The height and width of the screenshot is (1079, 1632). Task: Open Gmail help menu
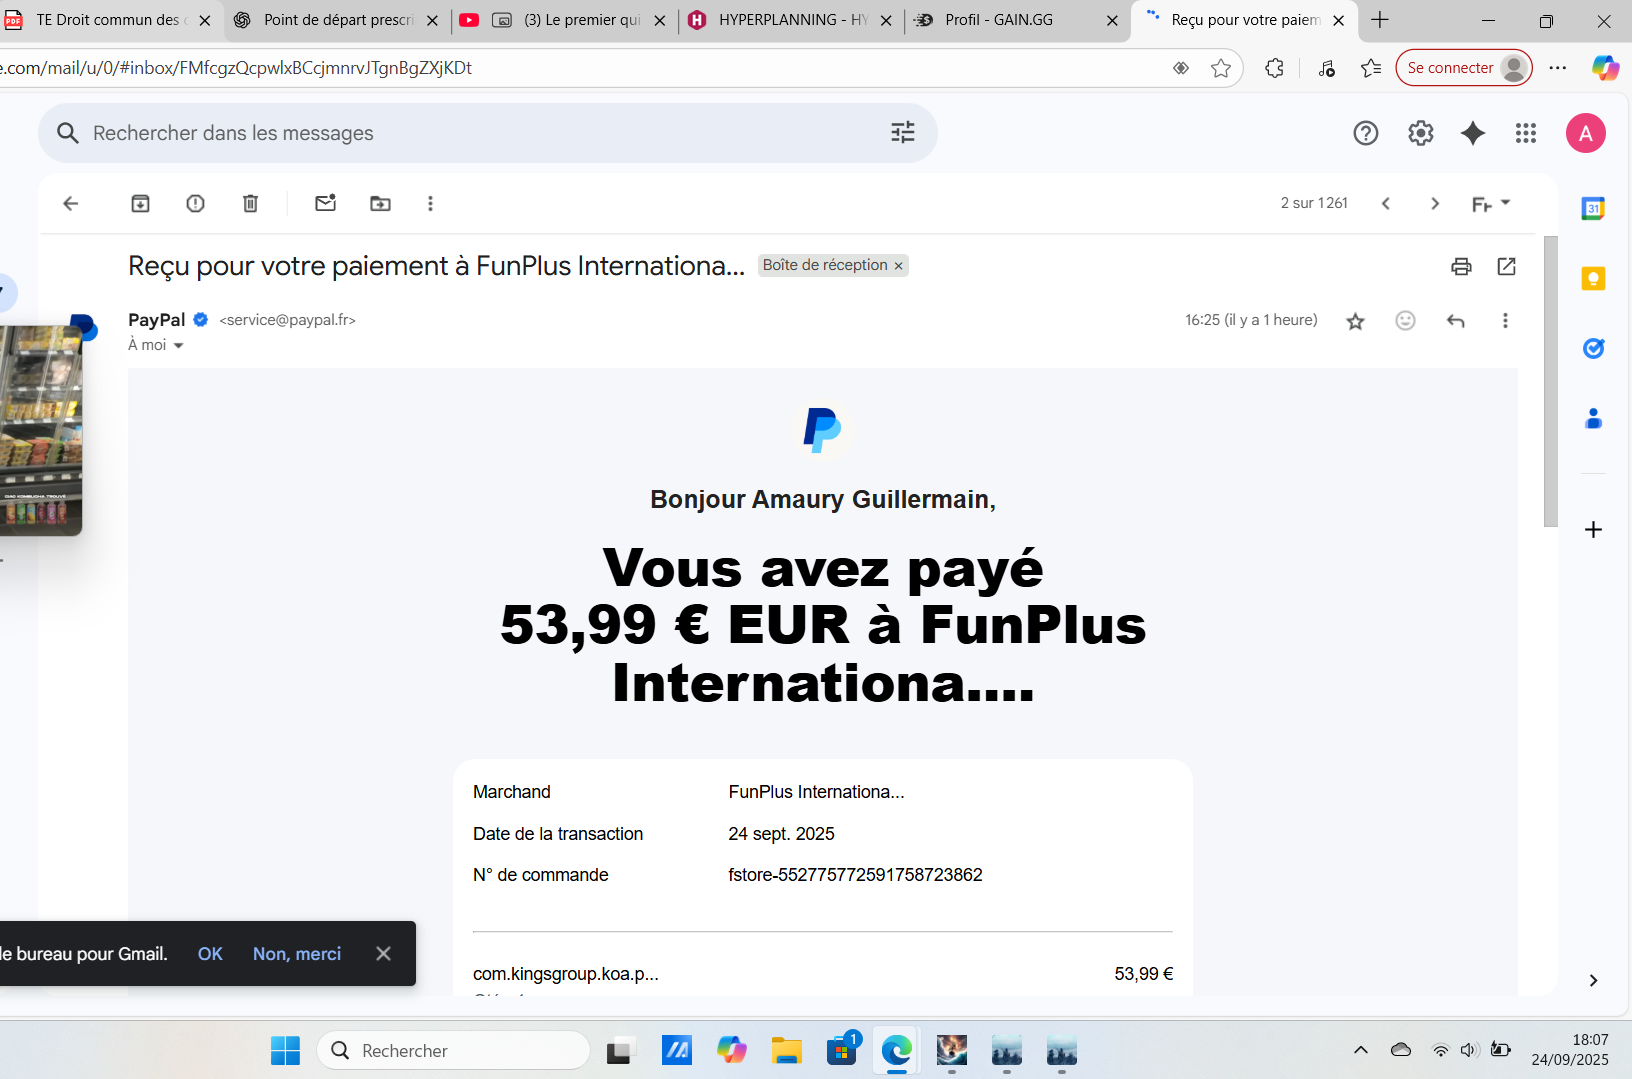(x=1366, y=133)
